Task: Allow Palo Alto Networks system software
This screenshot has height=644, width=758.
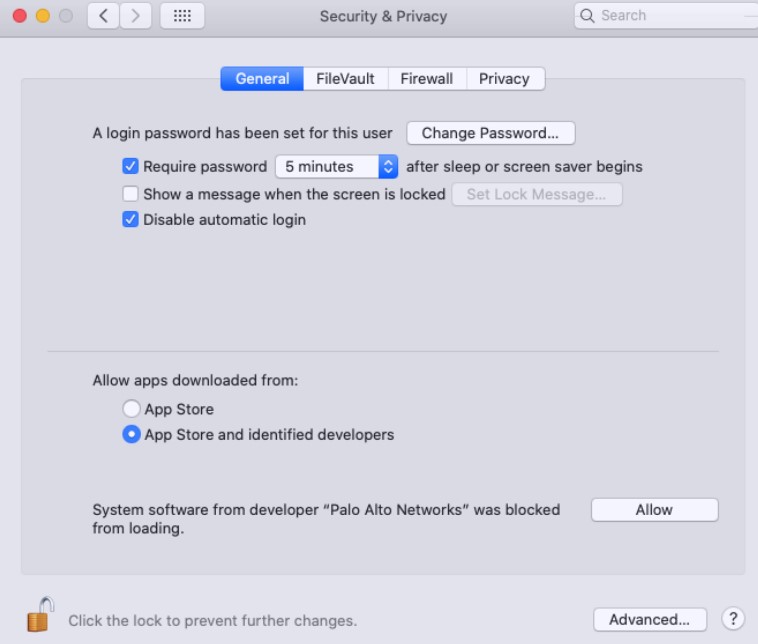Action: coord(654,510)
